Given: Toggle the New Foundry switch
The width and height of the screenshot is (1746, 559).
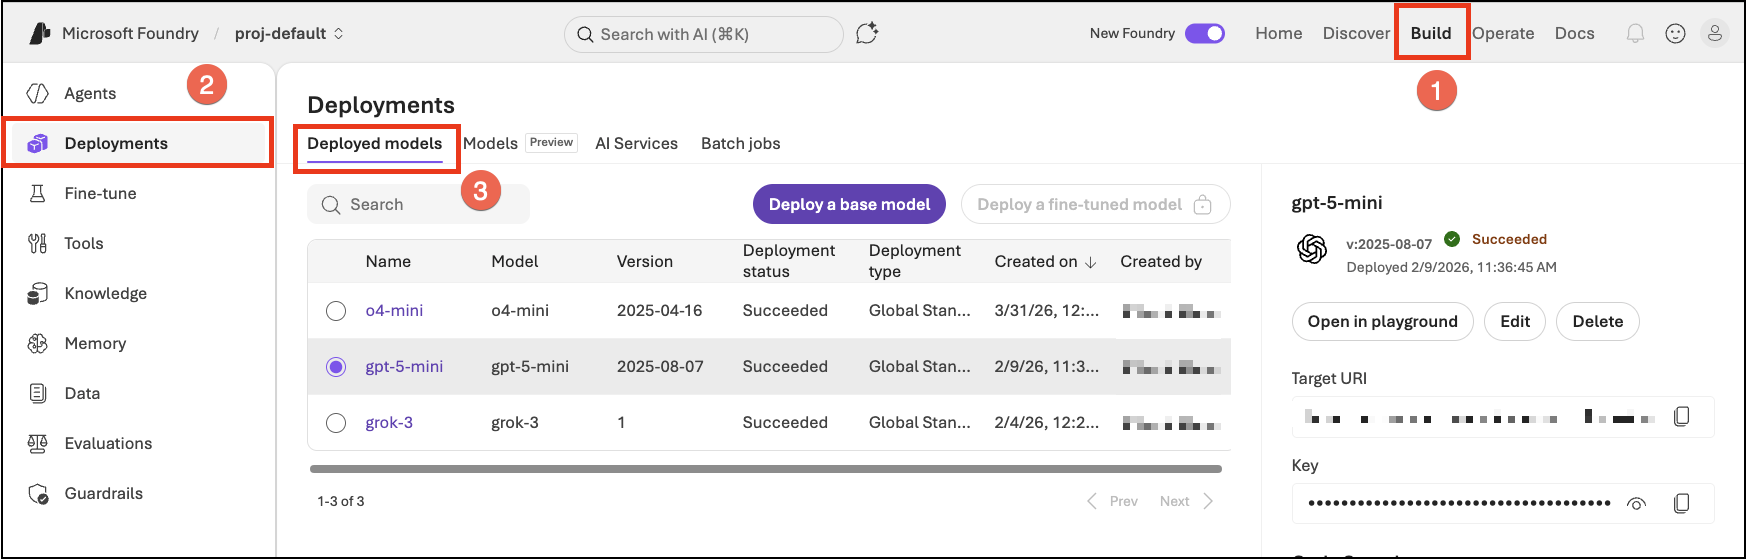Looking at the screenshot, I should 1205,33.
